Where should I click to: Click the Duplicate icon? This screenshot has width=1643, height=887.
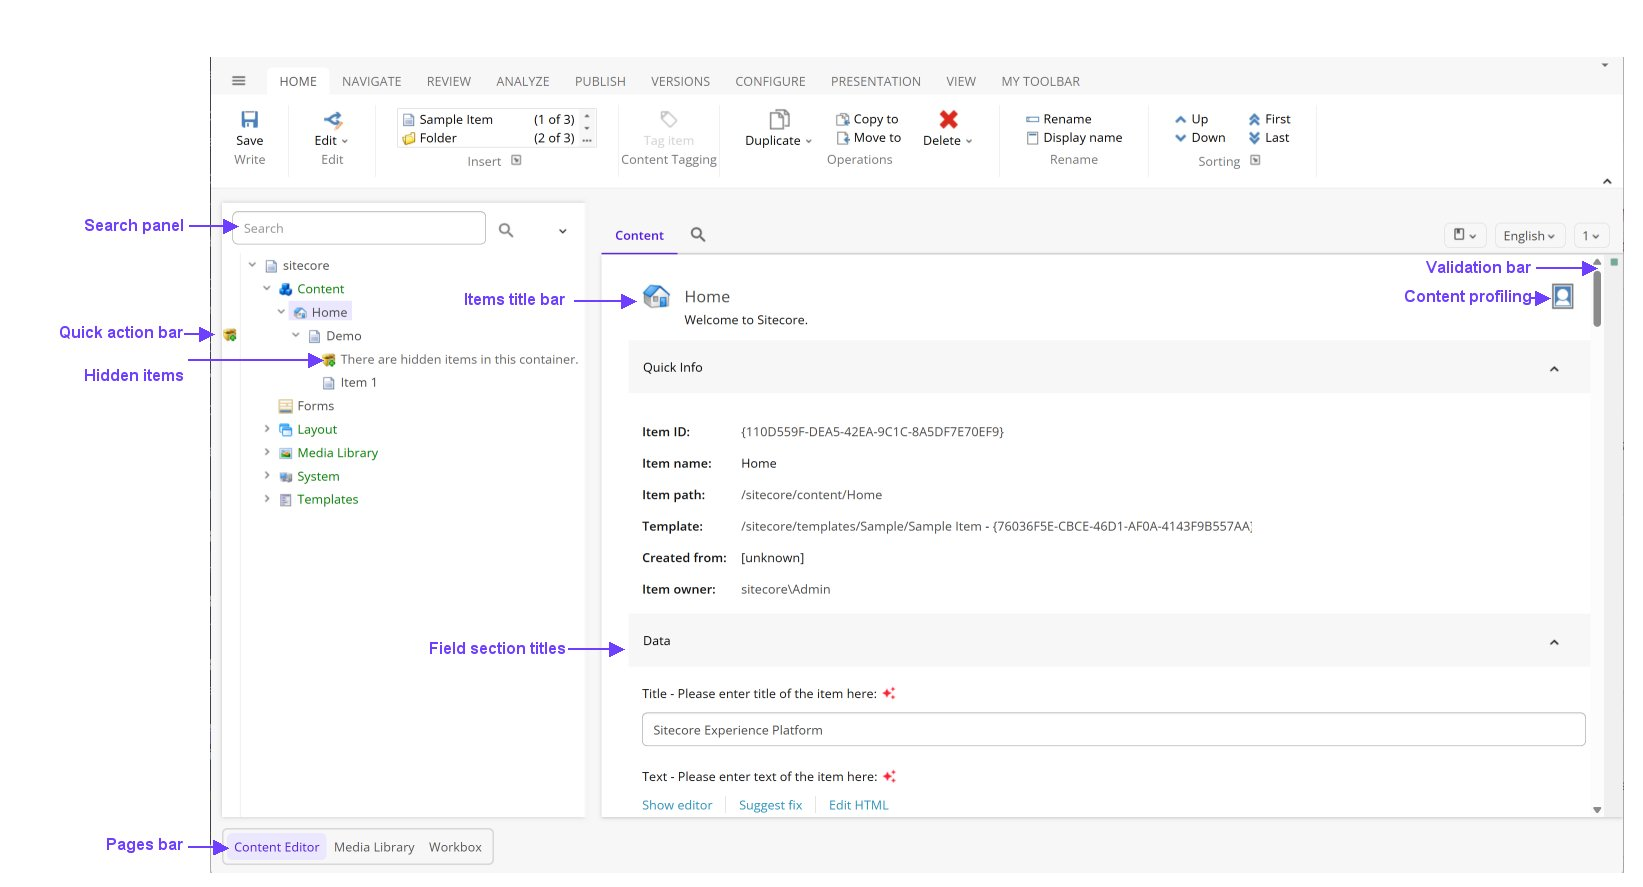779,119
